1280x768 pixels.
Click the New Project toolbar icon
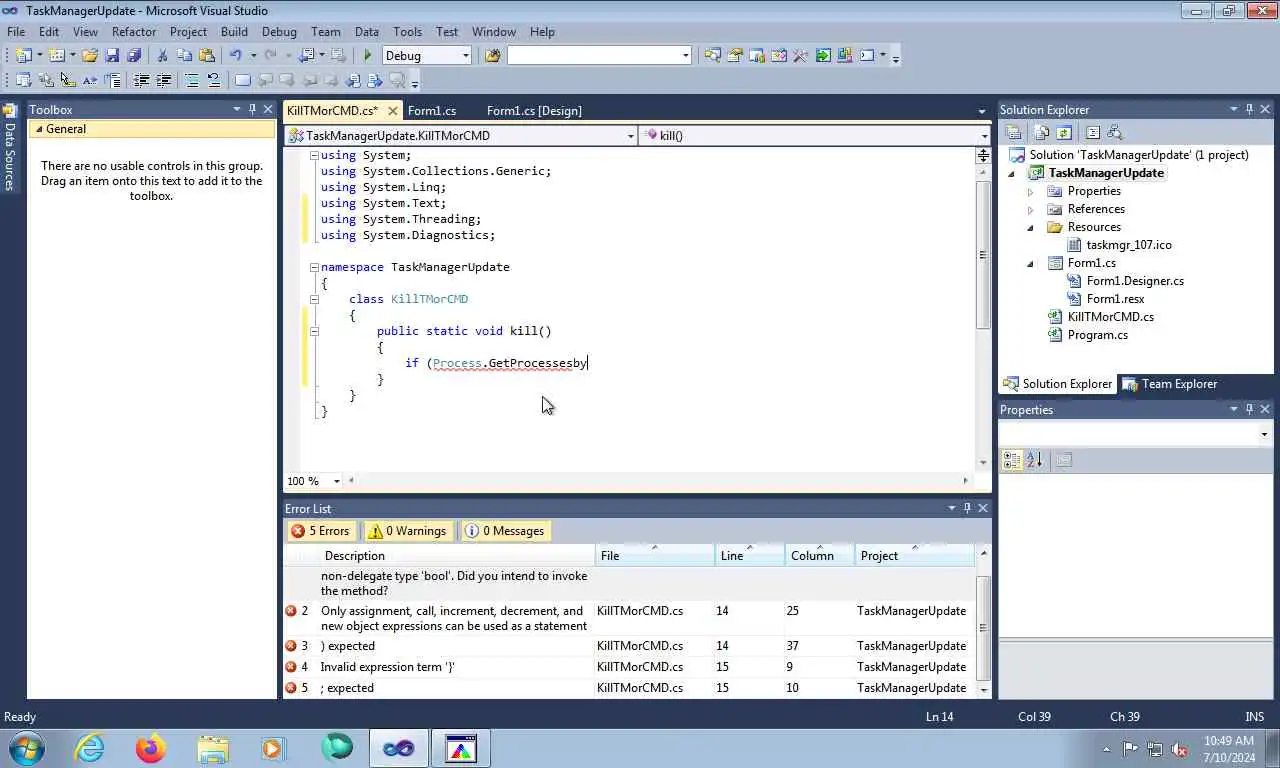pyautogui.click(x=22, y=55)
